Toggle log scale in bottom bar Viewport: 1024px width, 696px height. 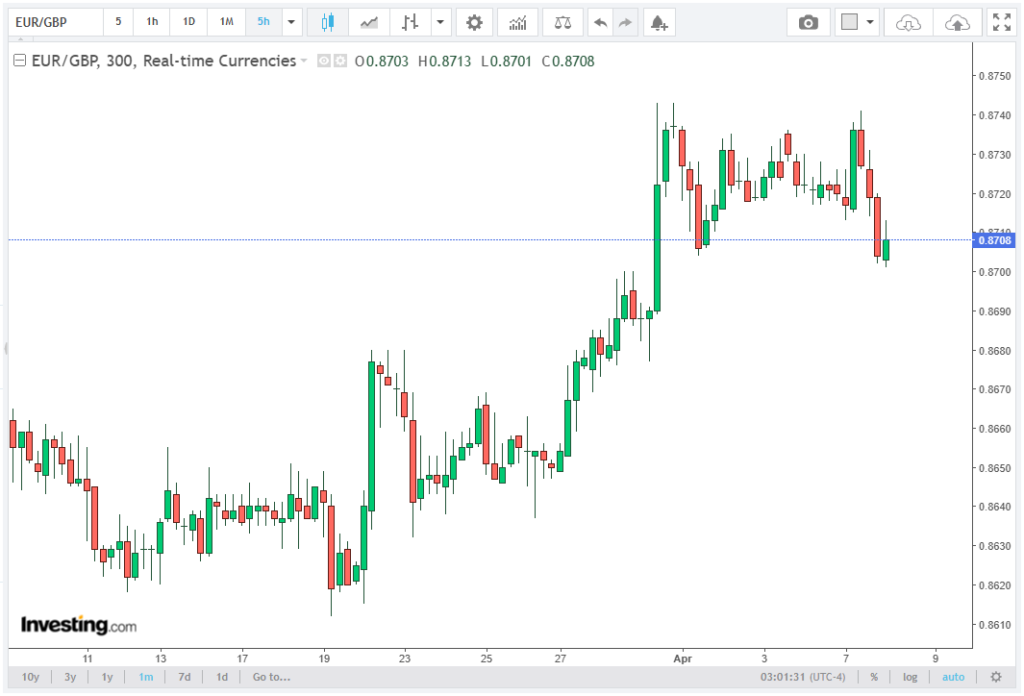[x=910, y=677]
